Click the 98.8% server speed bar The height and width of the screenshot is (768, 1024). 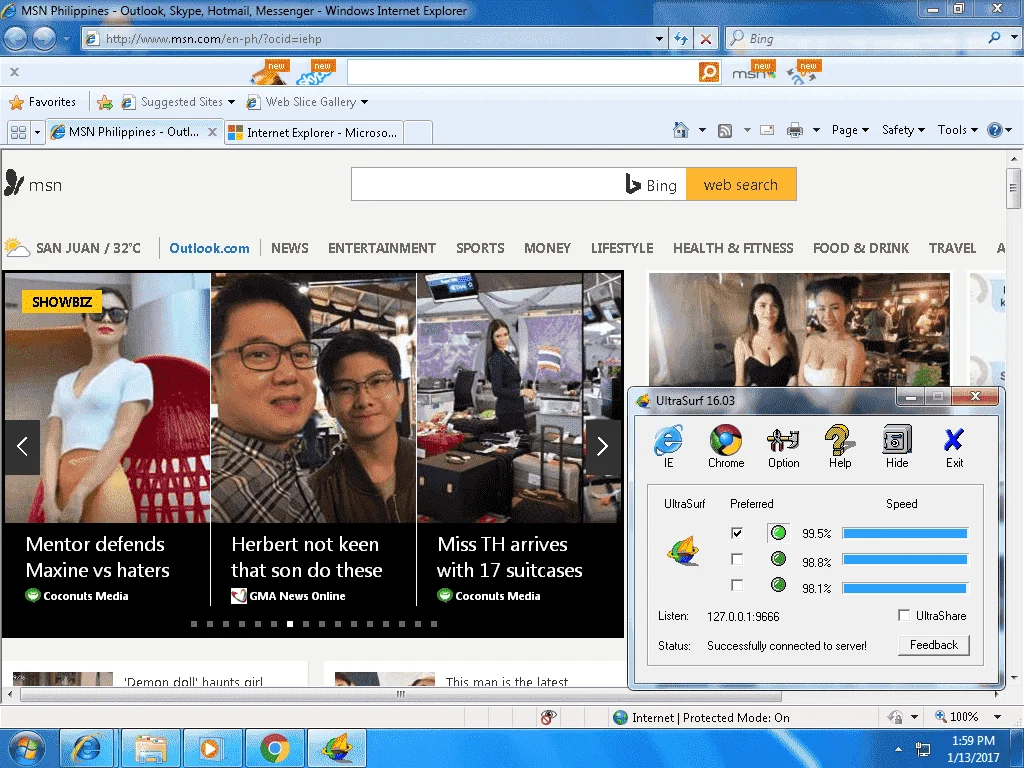click(904, 560)
